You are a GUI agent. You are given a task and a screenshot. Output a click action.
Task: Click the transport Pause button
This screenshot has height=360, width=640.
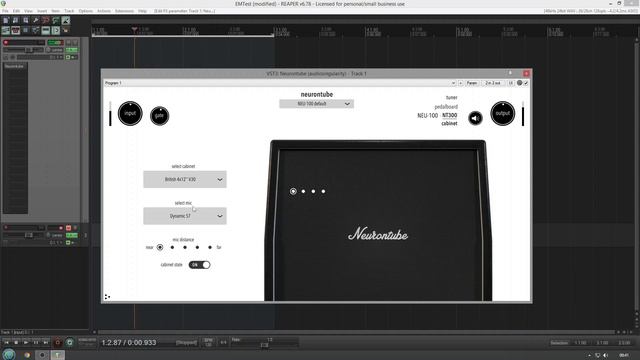pyautogui.click(x=36, y=342)
